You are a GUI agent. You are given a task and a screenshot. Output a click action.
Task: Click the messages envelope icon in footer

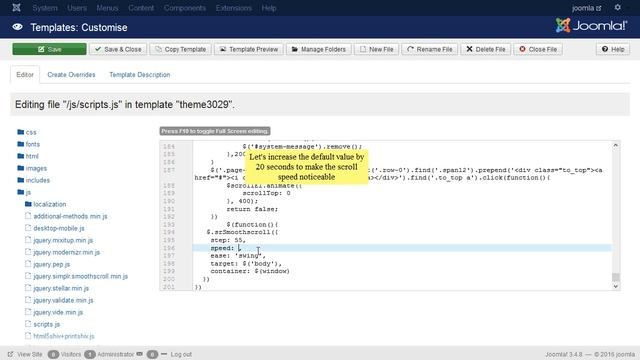[x=140, y=354]
